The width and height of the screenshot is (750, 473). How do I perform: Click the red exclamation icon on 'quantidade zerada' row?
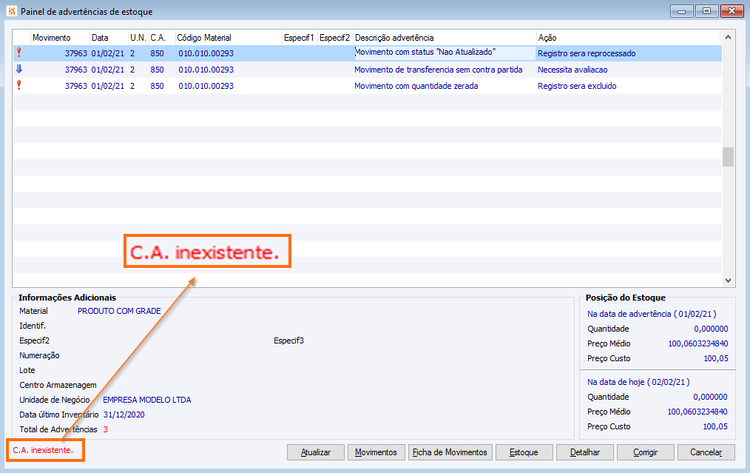click(x=19, y=85)
